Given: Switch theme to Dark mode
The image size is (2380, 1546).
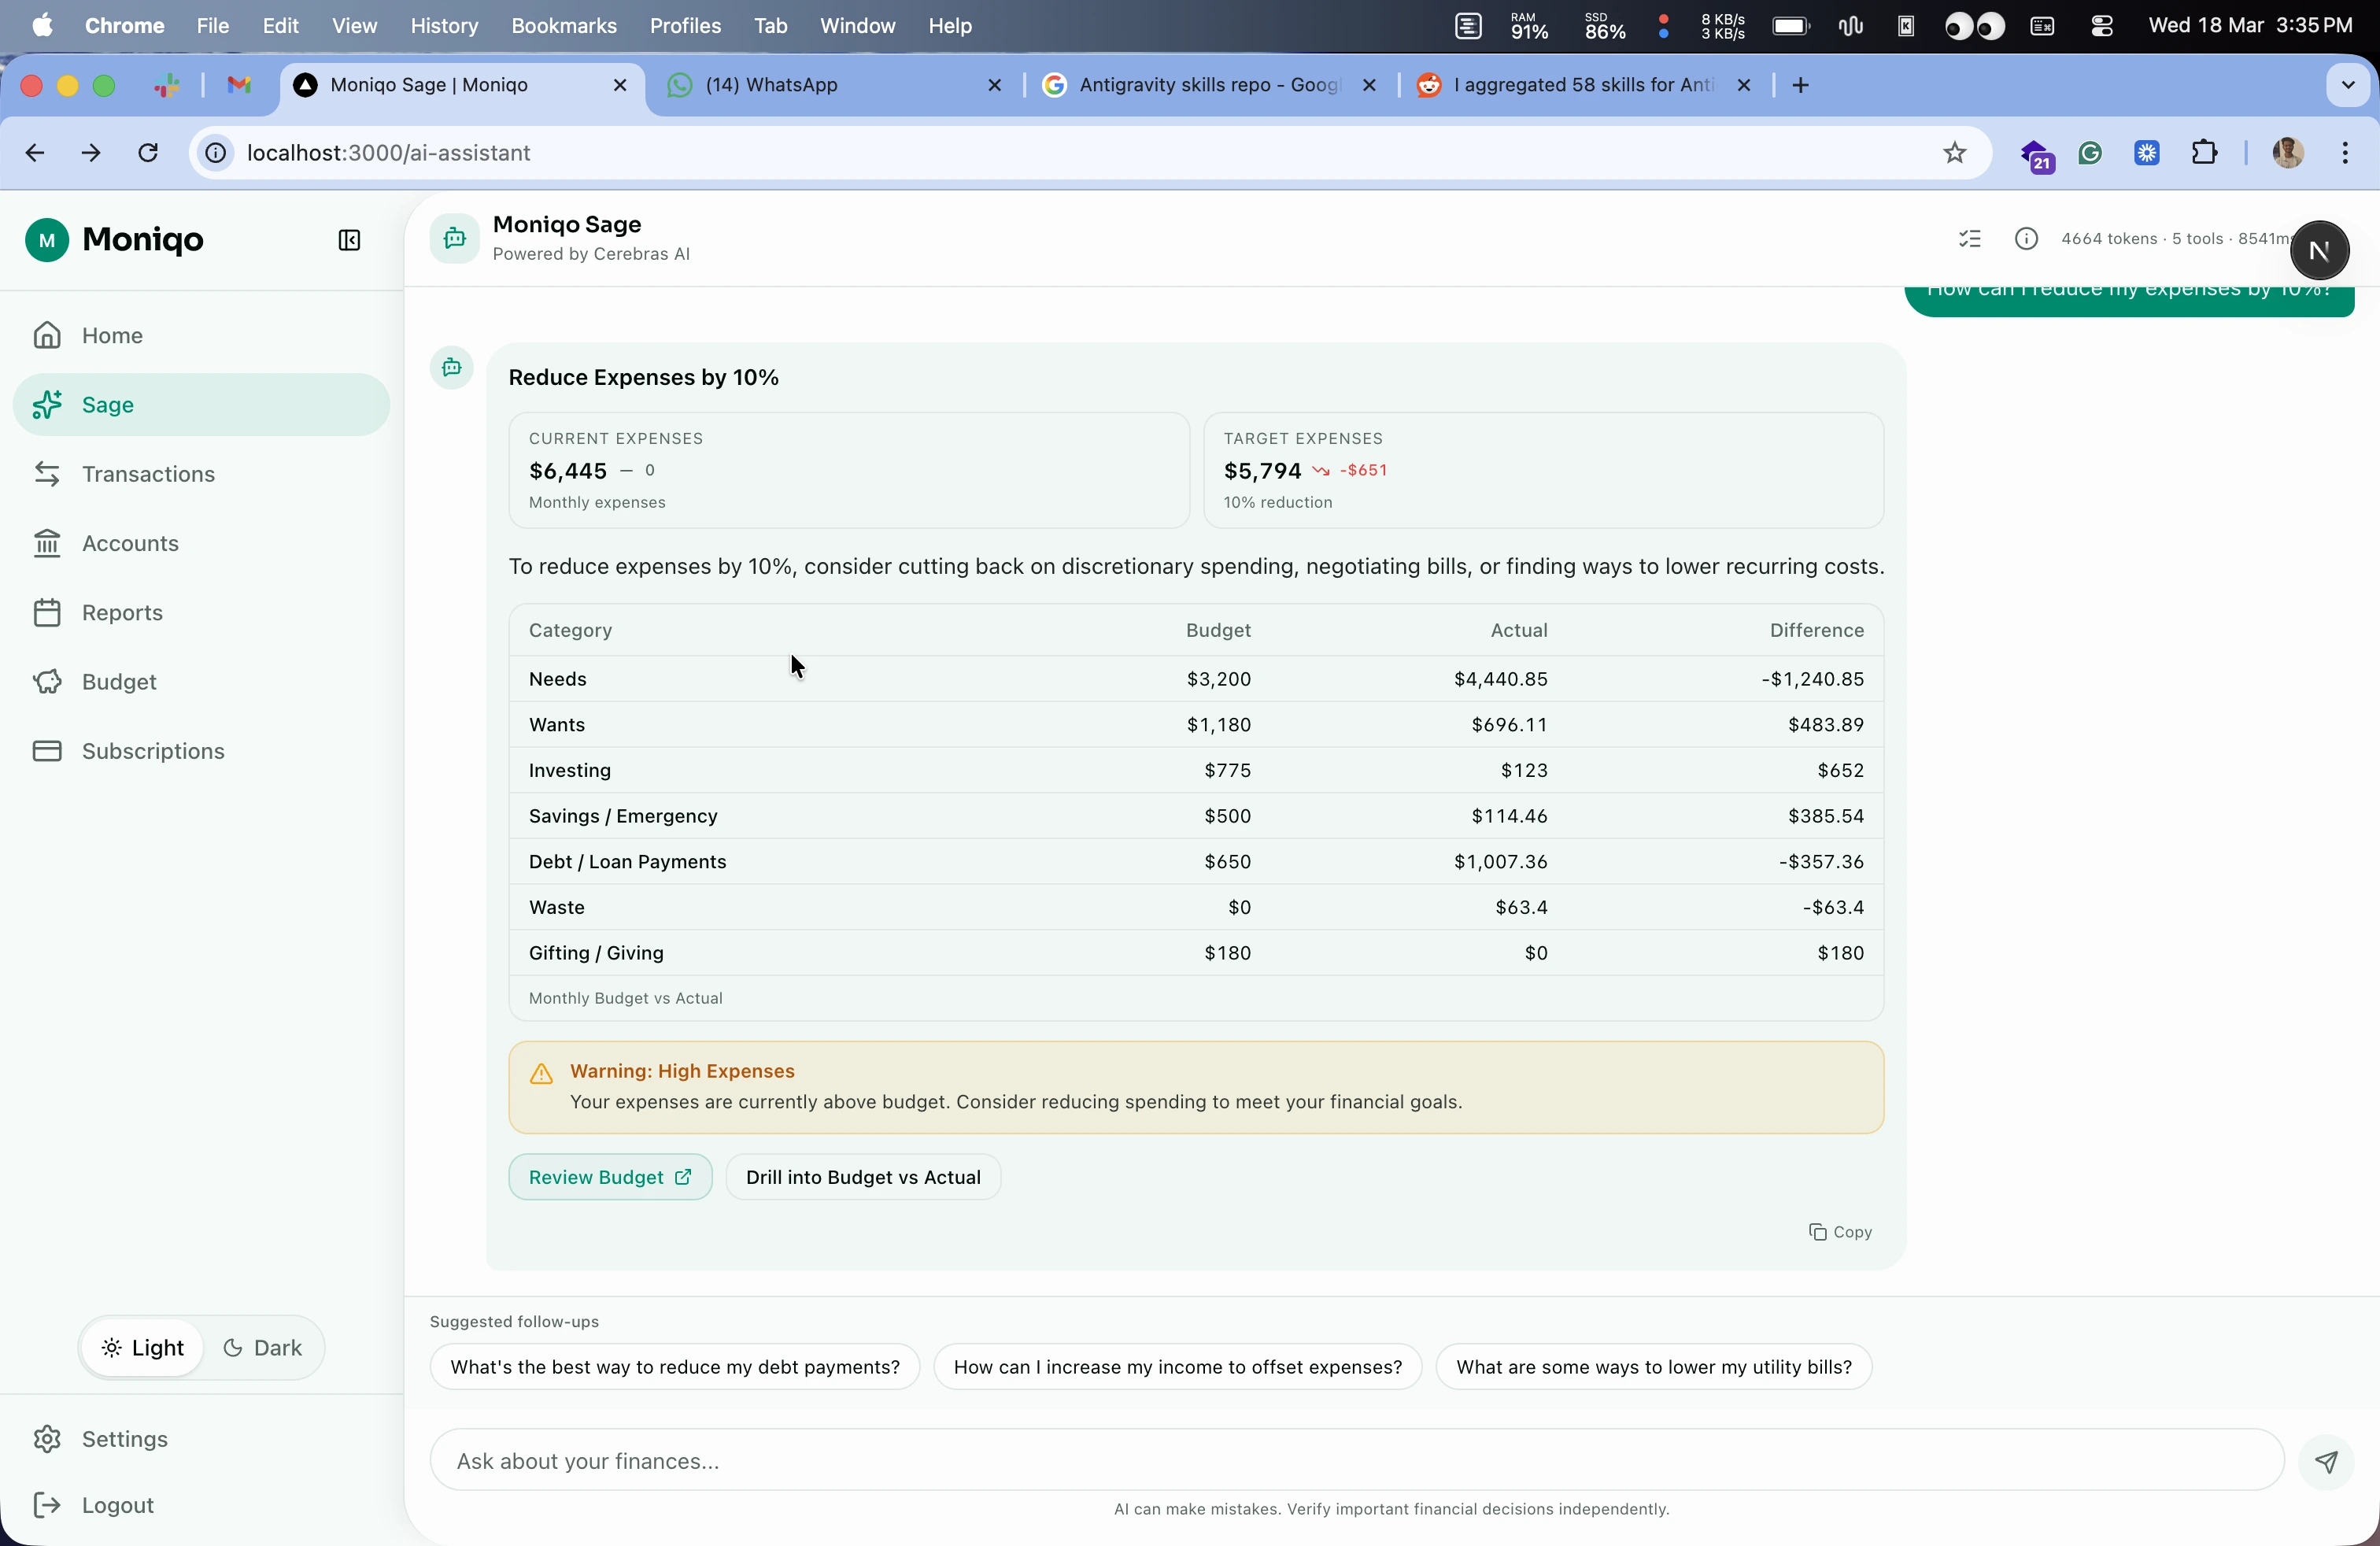Looking at the screenshot, I should 263,1348.
